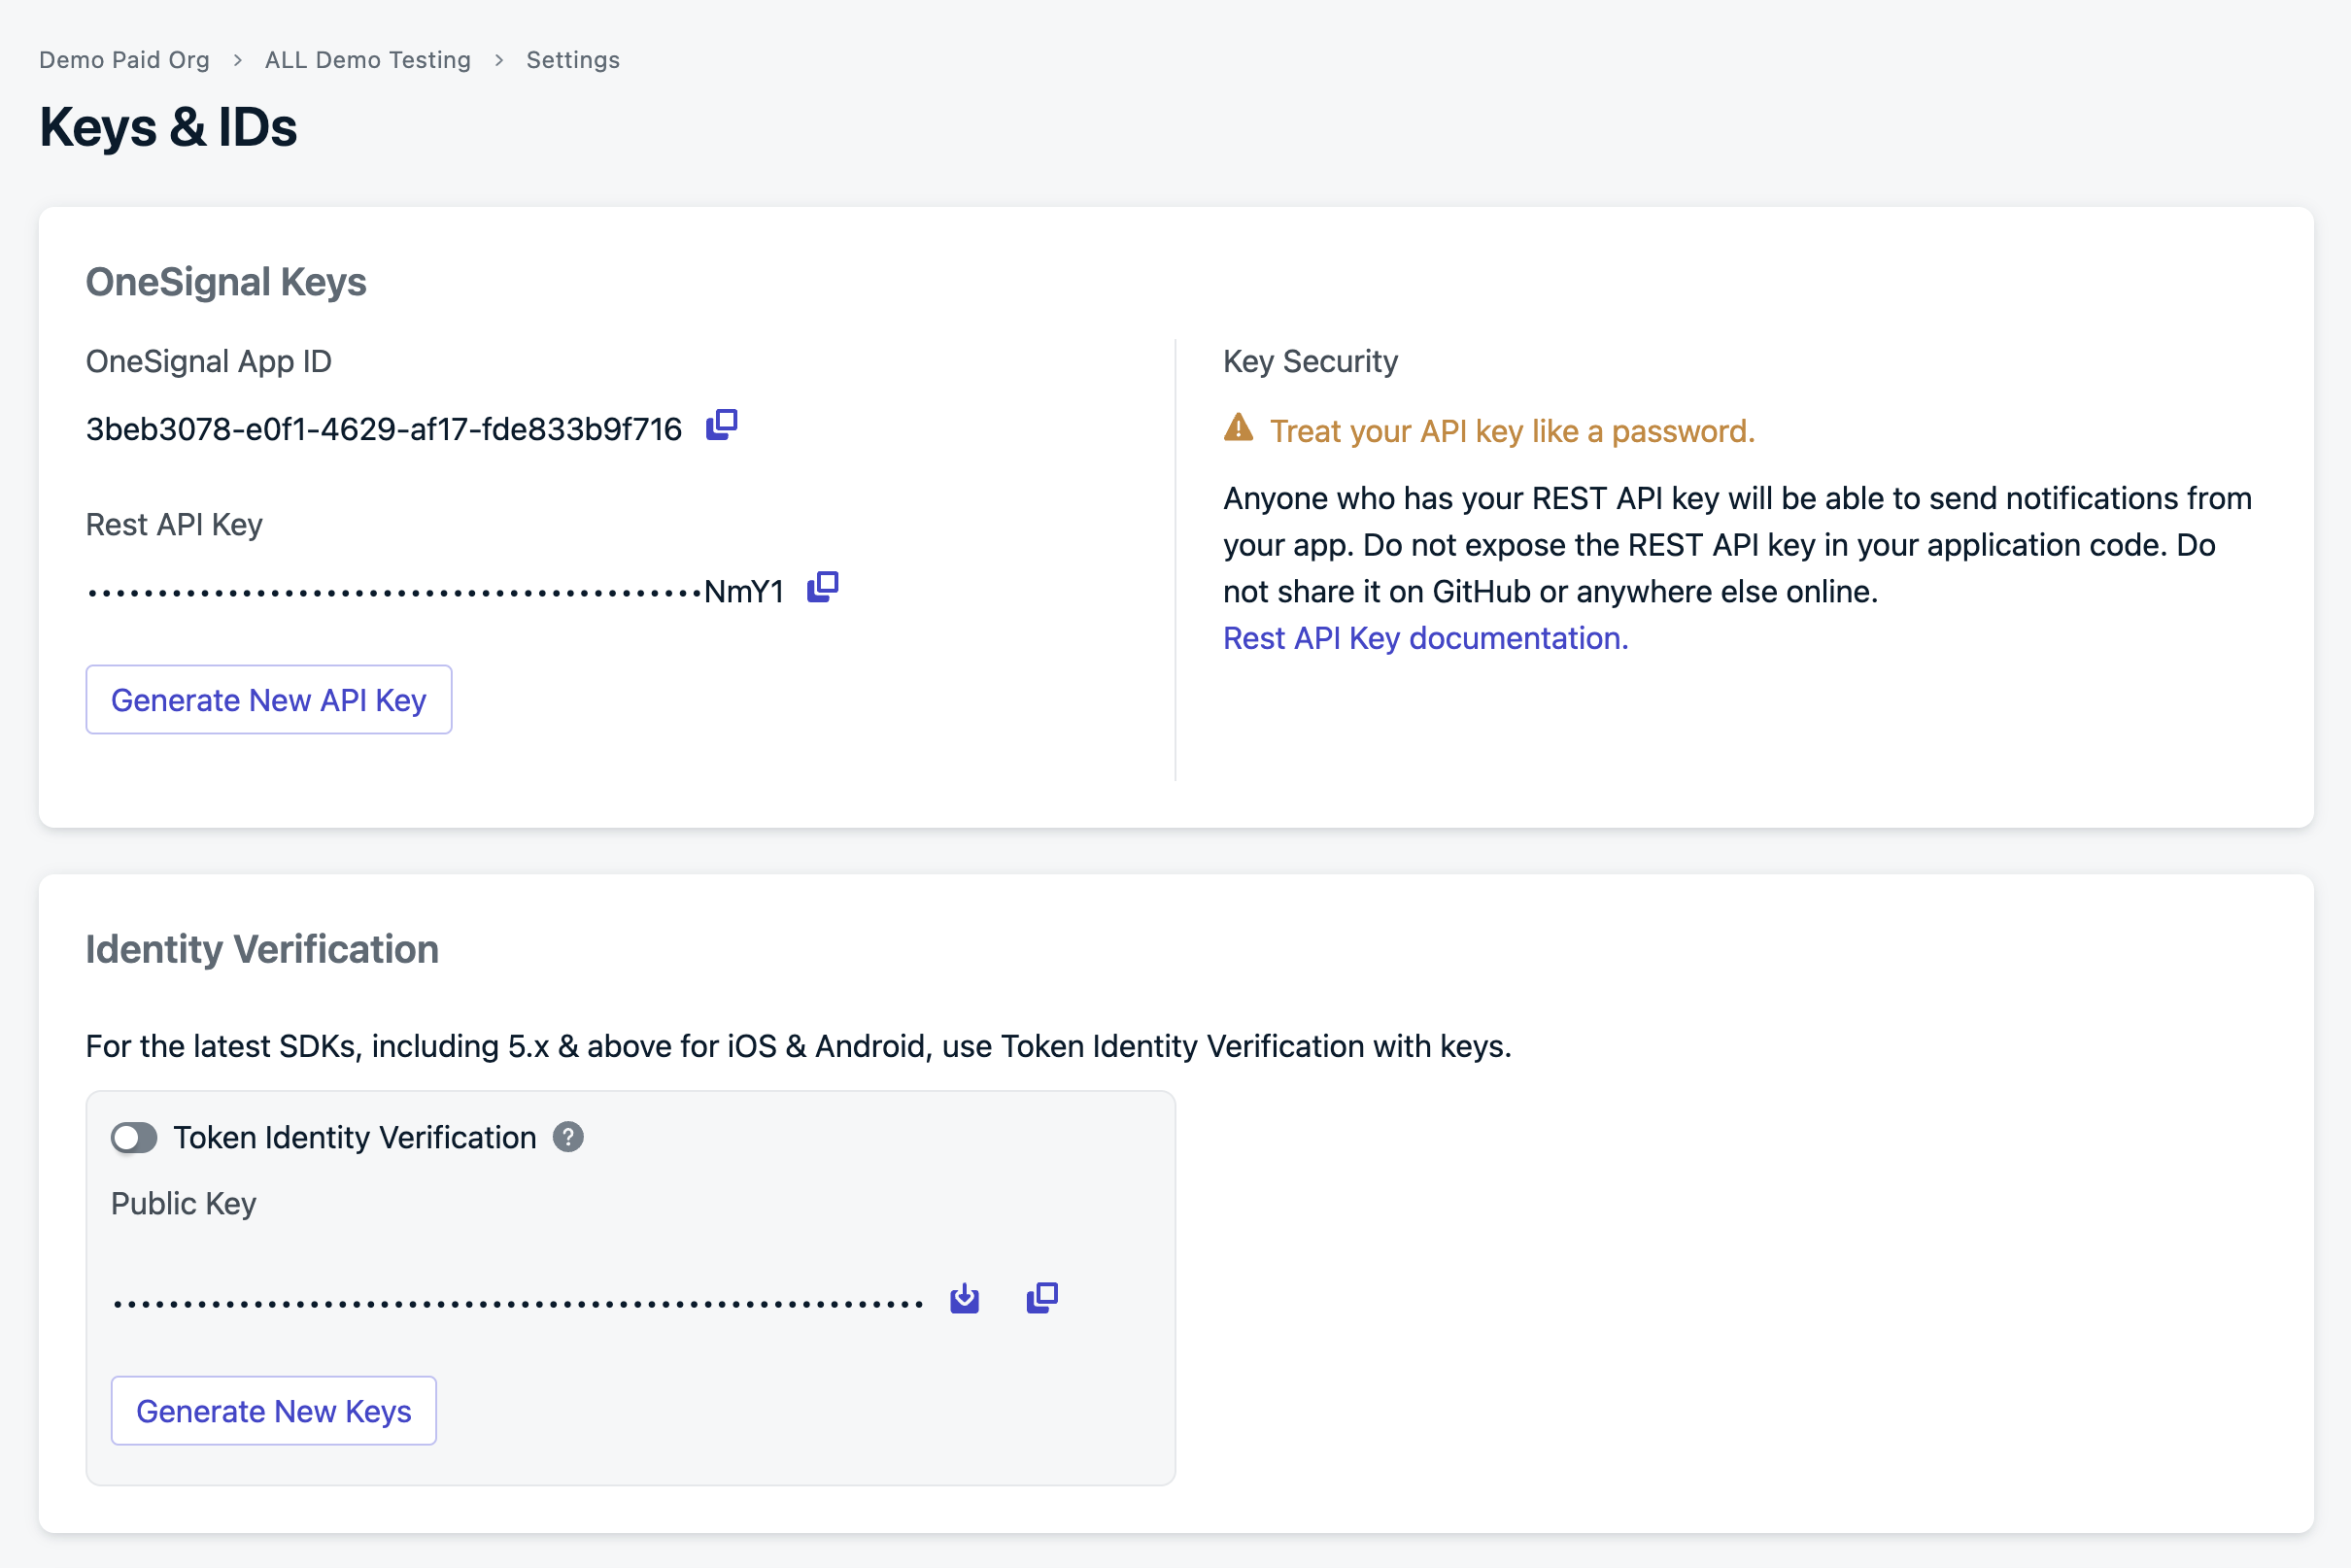Image resolution: width=2351 pixels, height=1568 pixels.
Task: Navigate to Settings breadcrumb
Action: click(x=573, y=60)
